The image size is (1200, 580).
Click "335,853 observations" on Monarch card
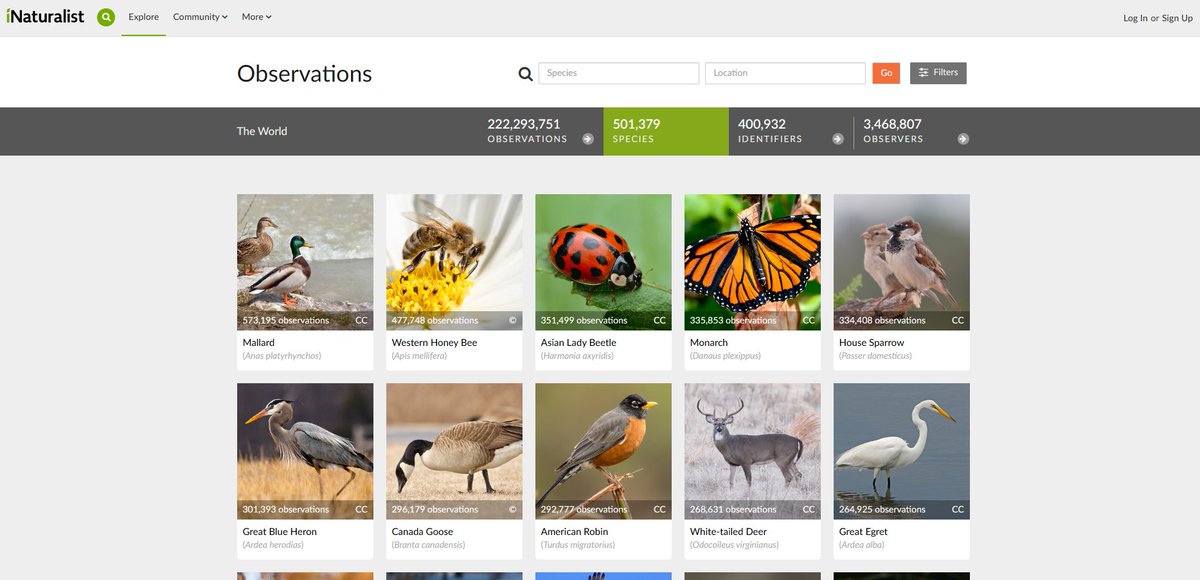click(x=732, y=321)
